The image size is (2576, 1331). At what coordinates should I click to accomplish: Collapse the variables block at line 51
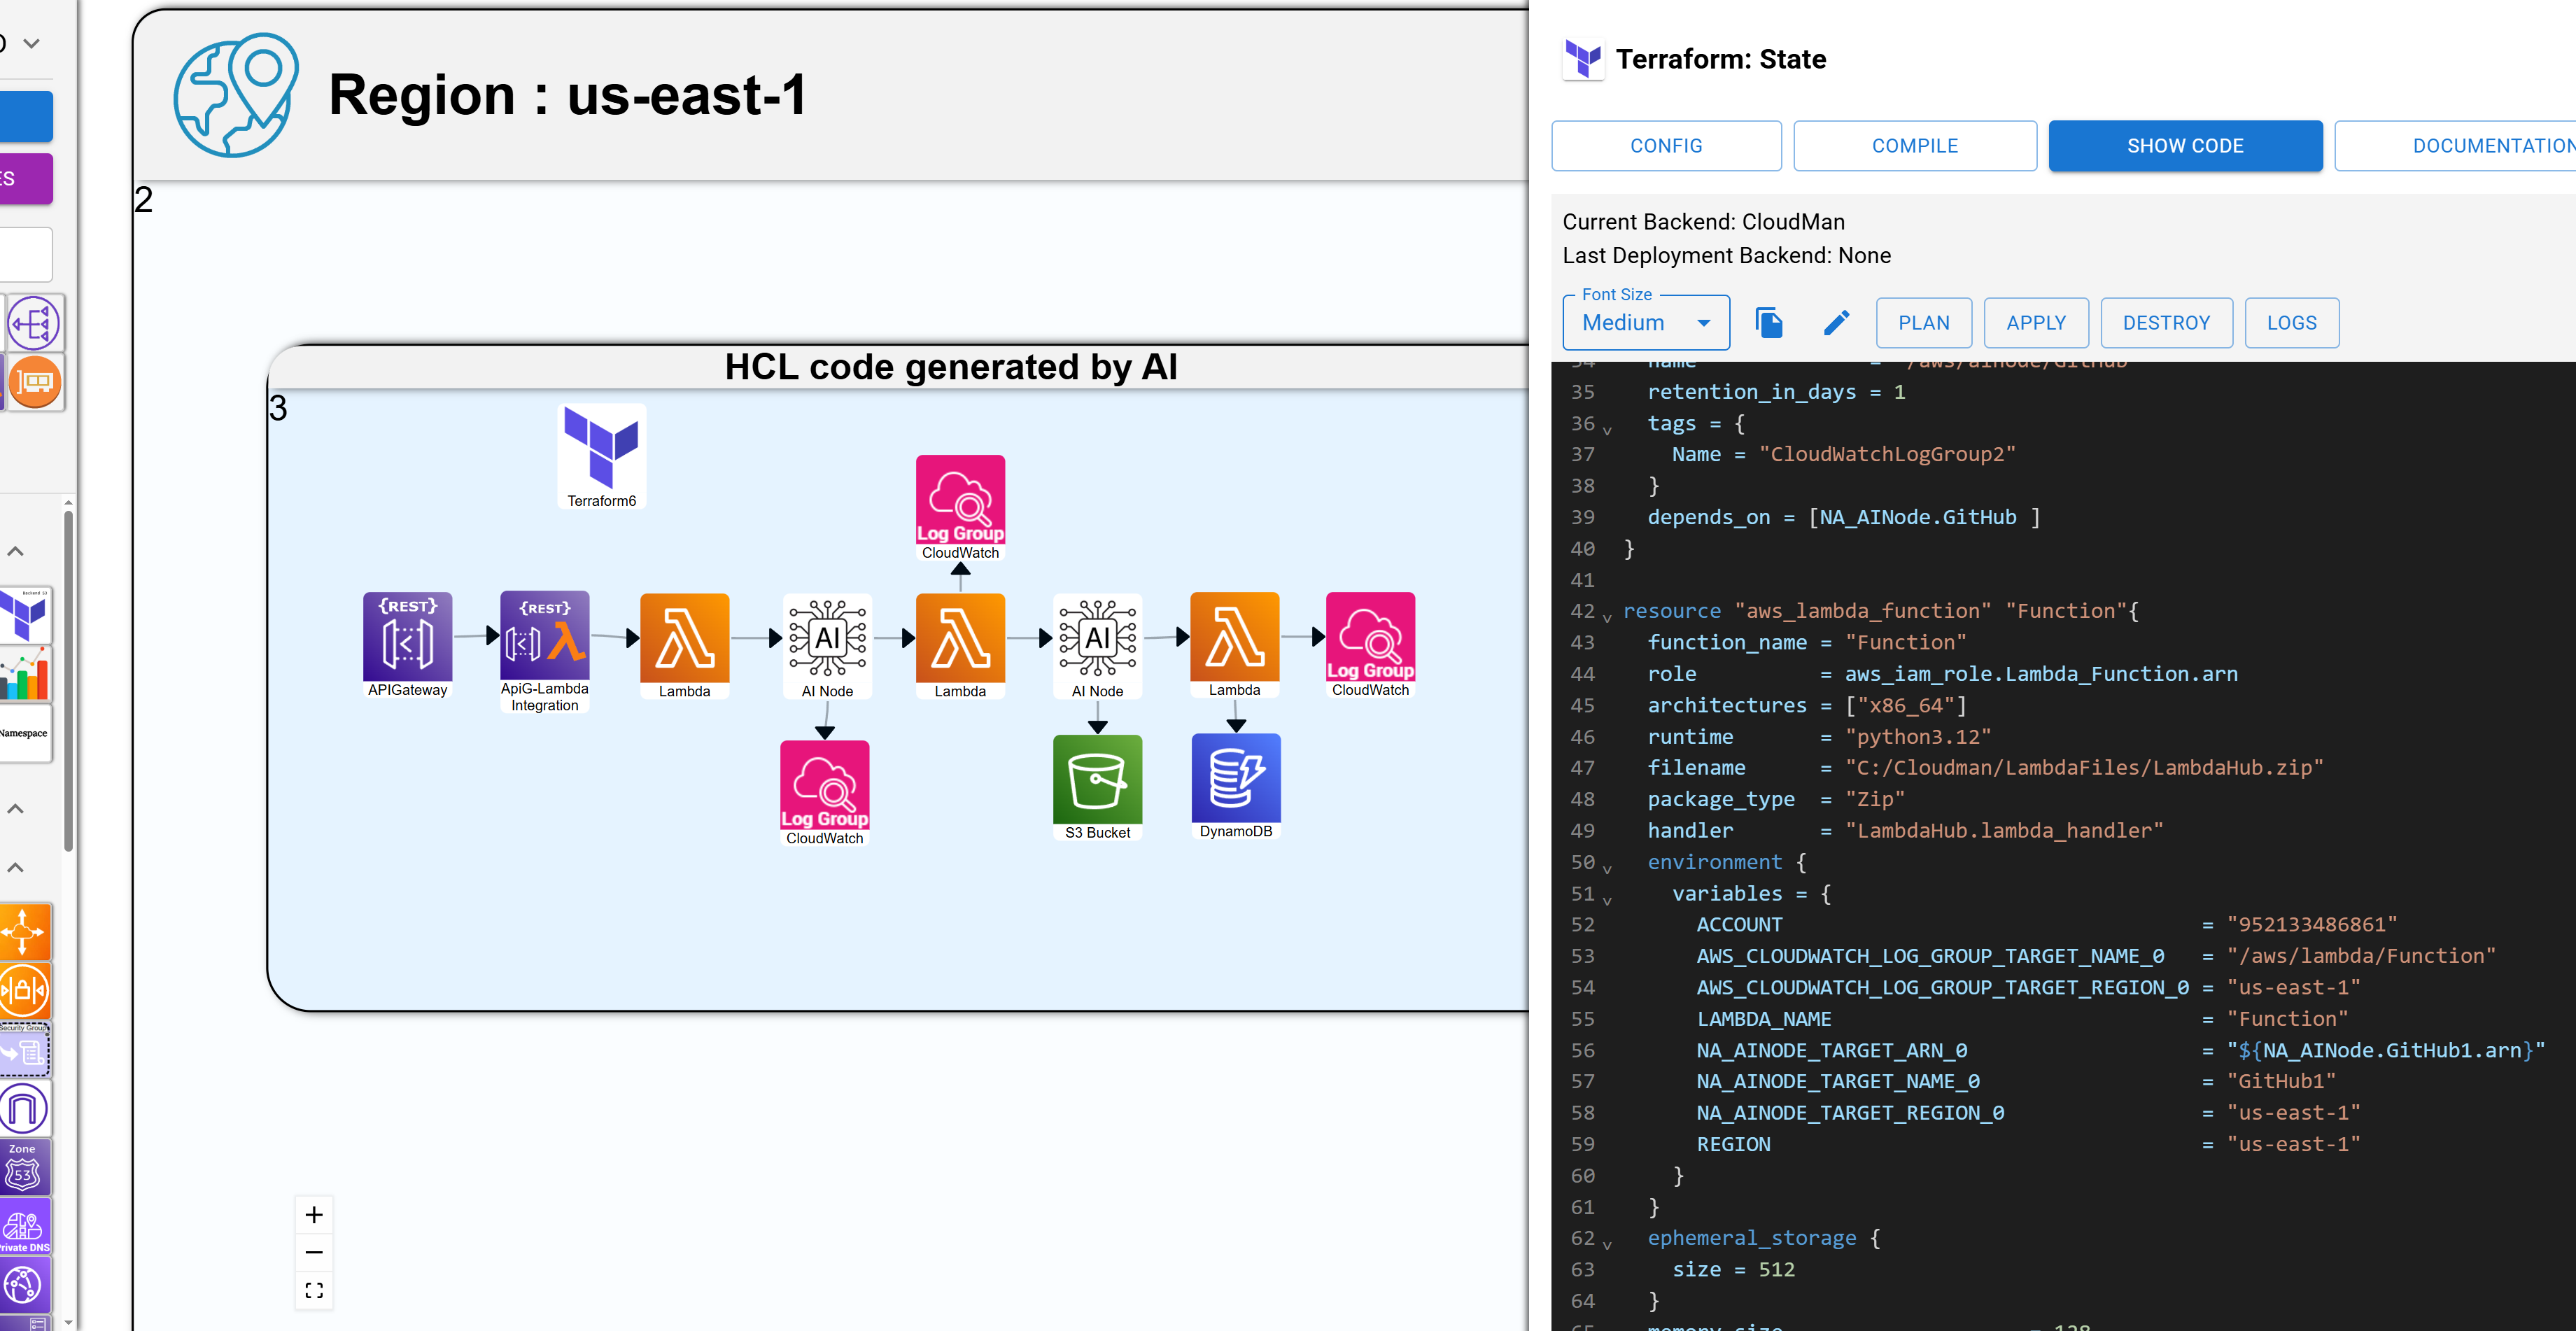[x=1607, y=900]
